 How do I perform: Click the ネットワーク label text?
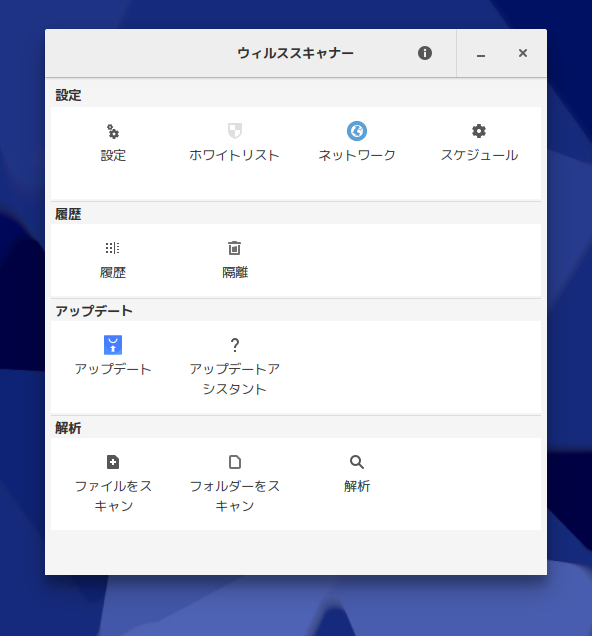tap(357, 155)
